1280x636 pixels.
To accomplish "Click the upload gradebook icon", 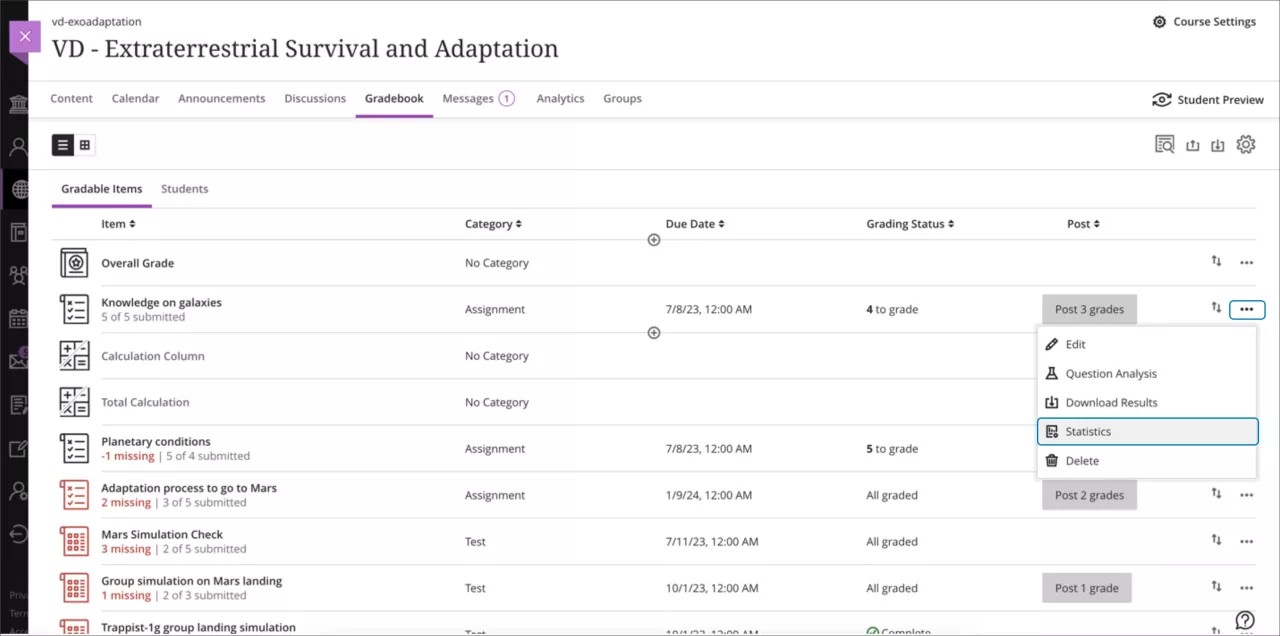I will 1192,144.
